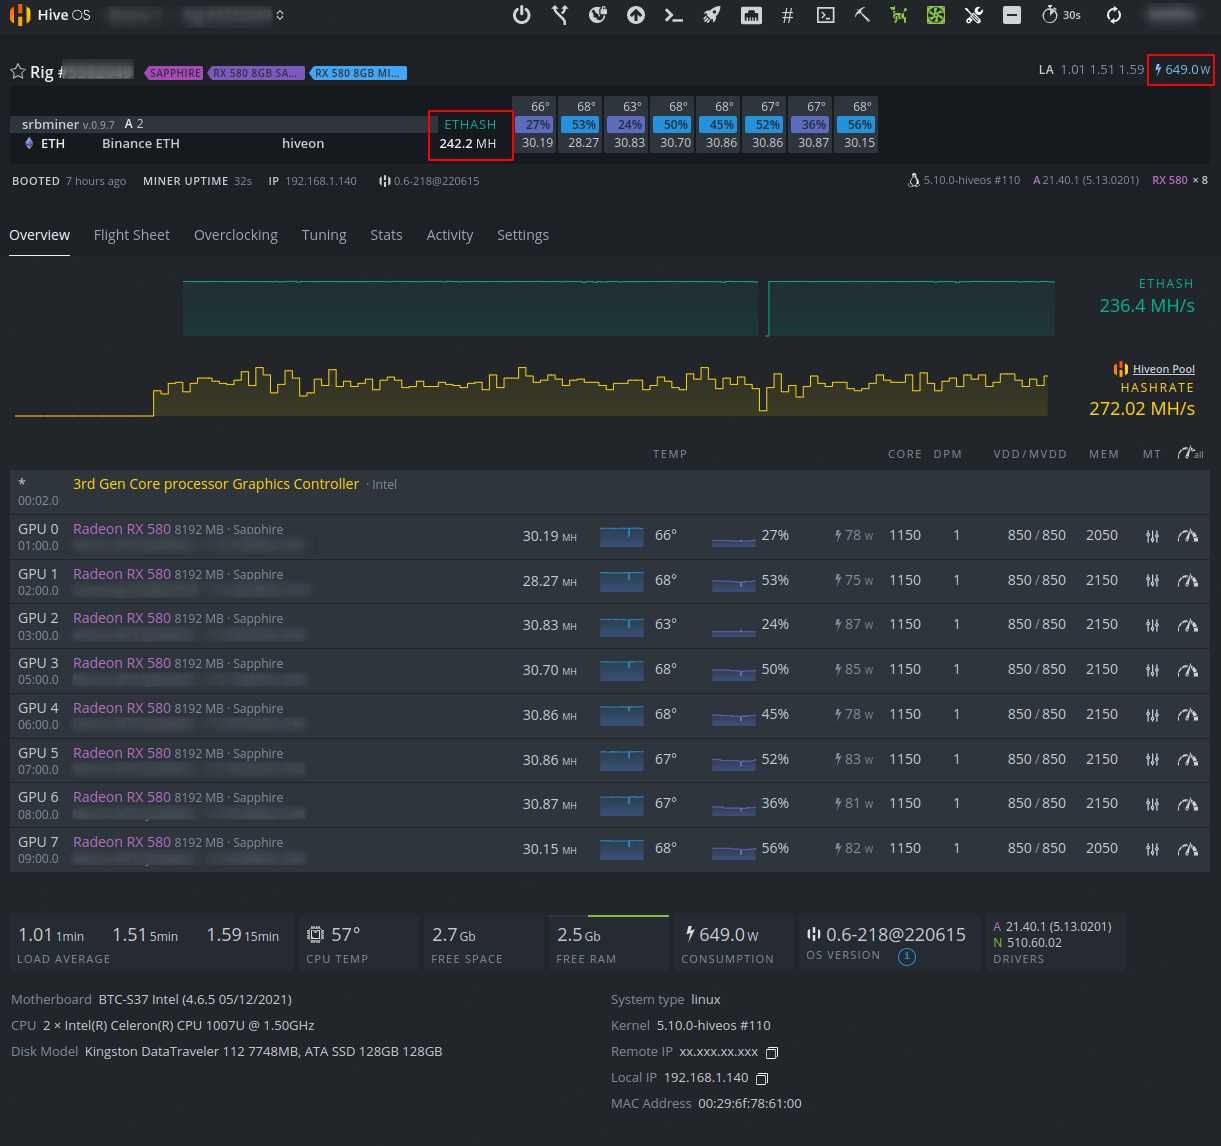Click the 272.02 MH/s pool hashrate value
The width and height of the screenshot is (1221, 1146).
coord(1142,408)
